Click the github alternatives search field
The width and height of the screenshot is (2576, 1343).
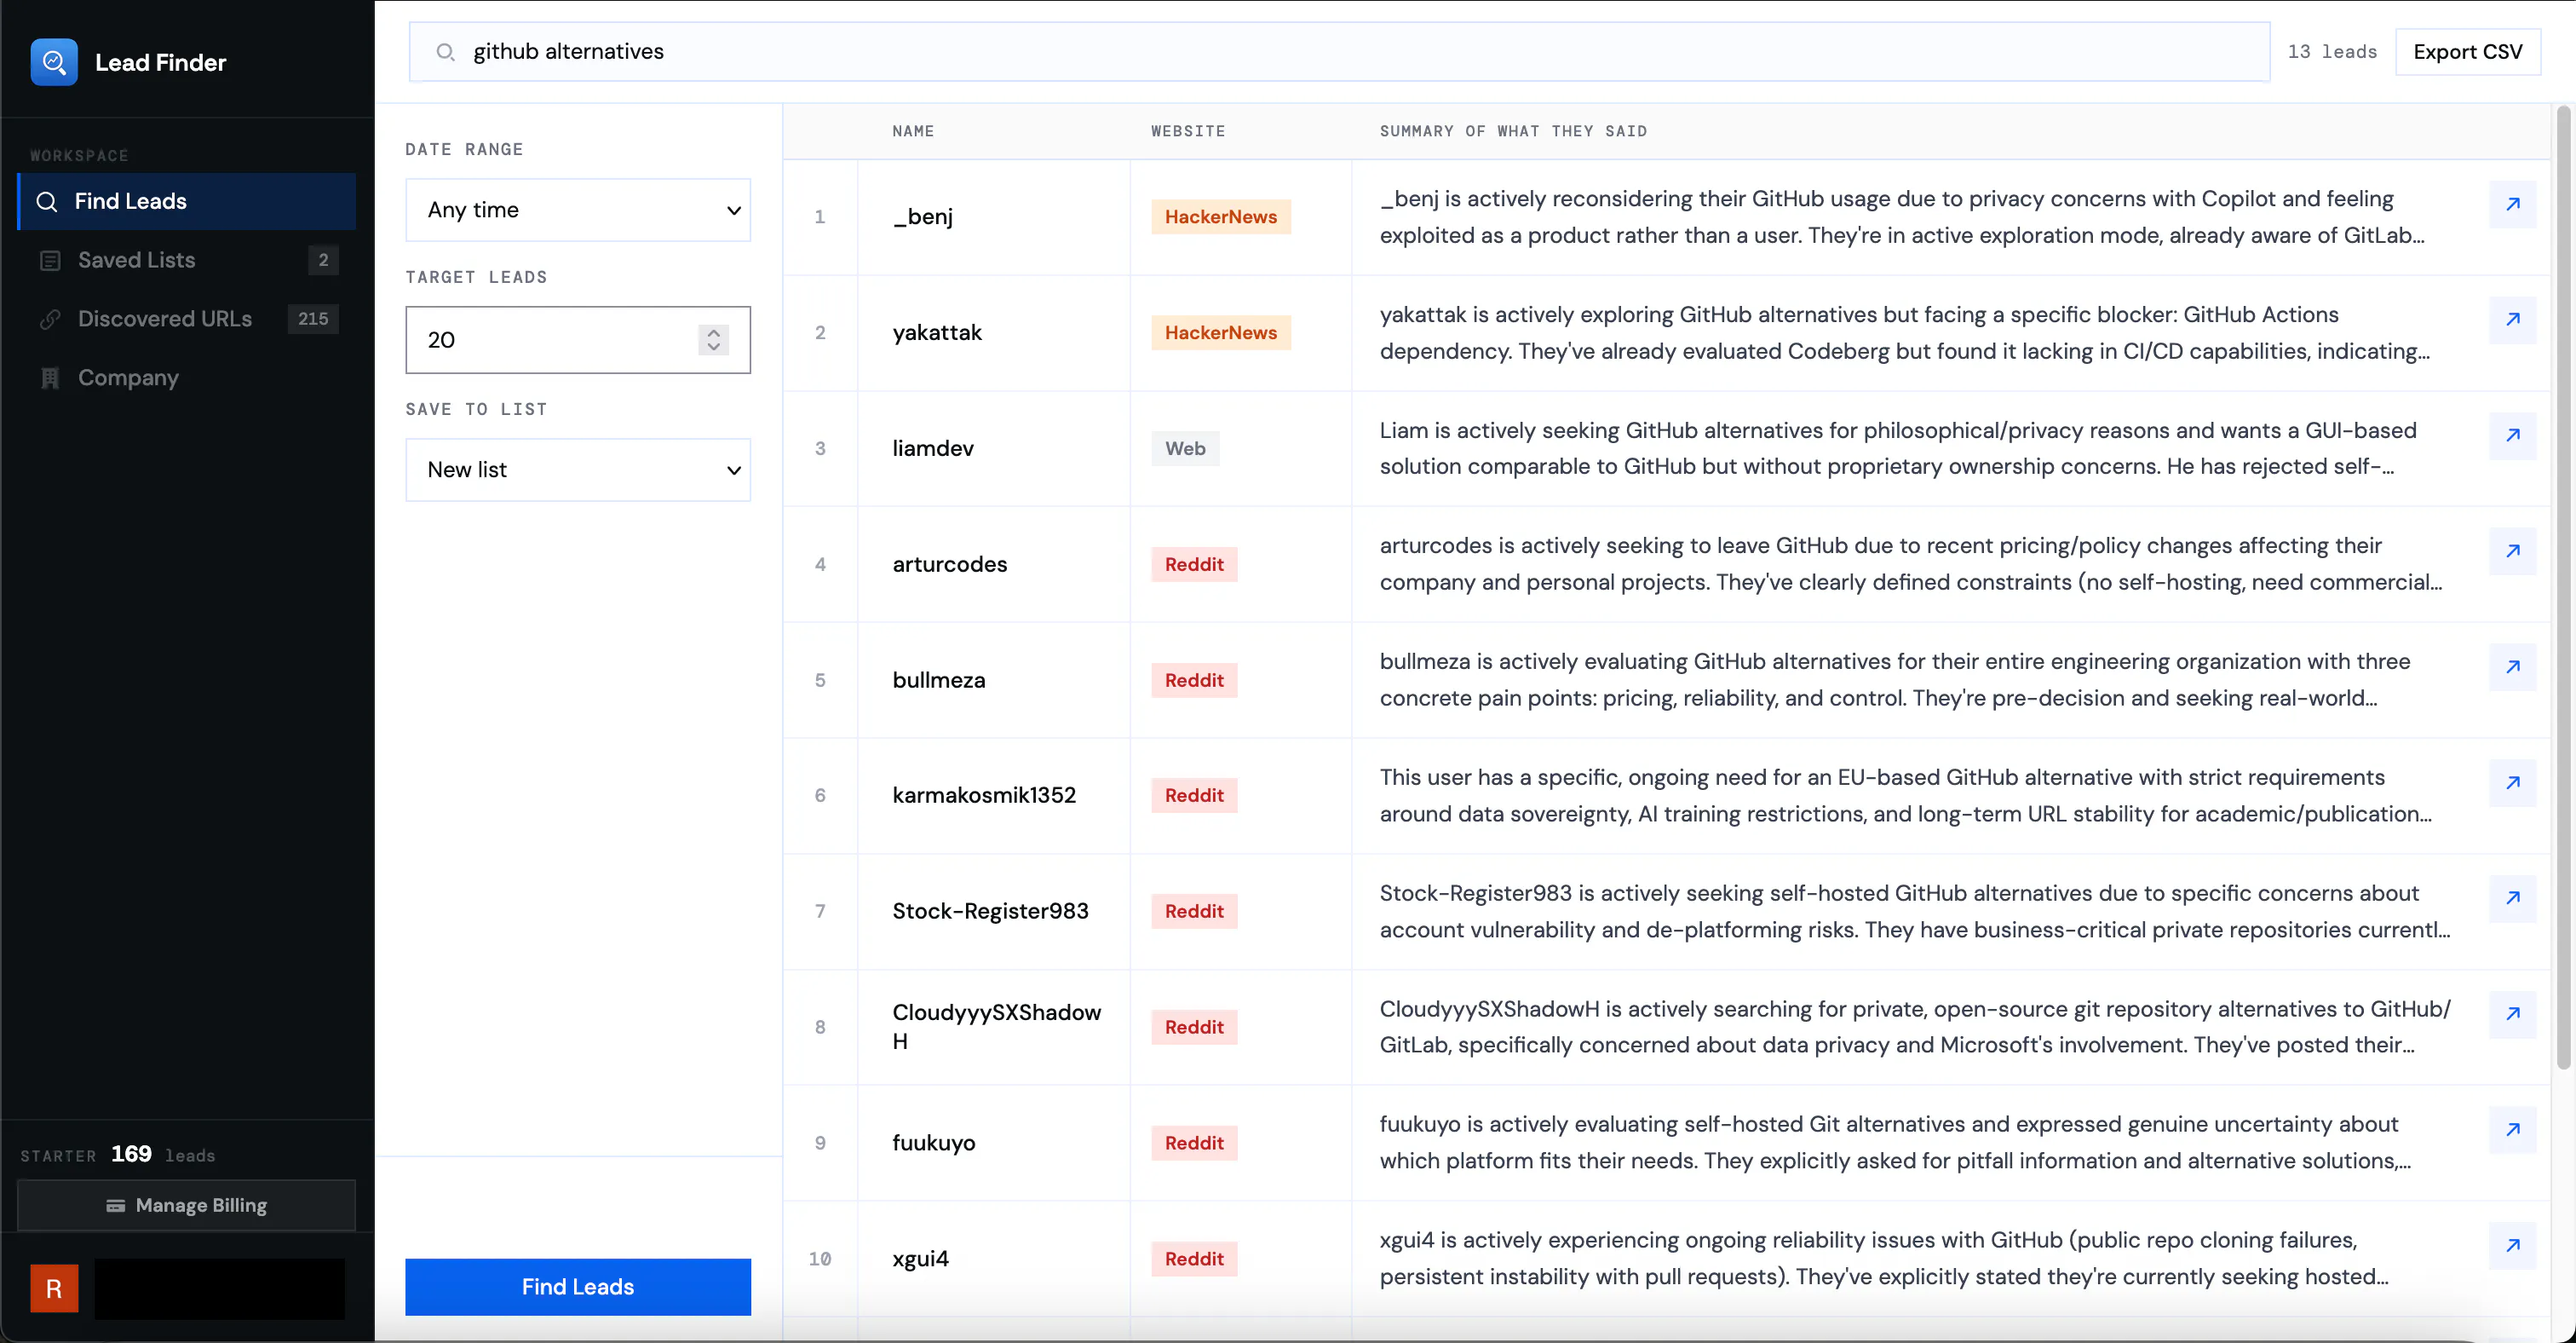(1339, 52)
